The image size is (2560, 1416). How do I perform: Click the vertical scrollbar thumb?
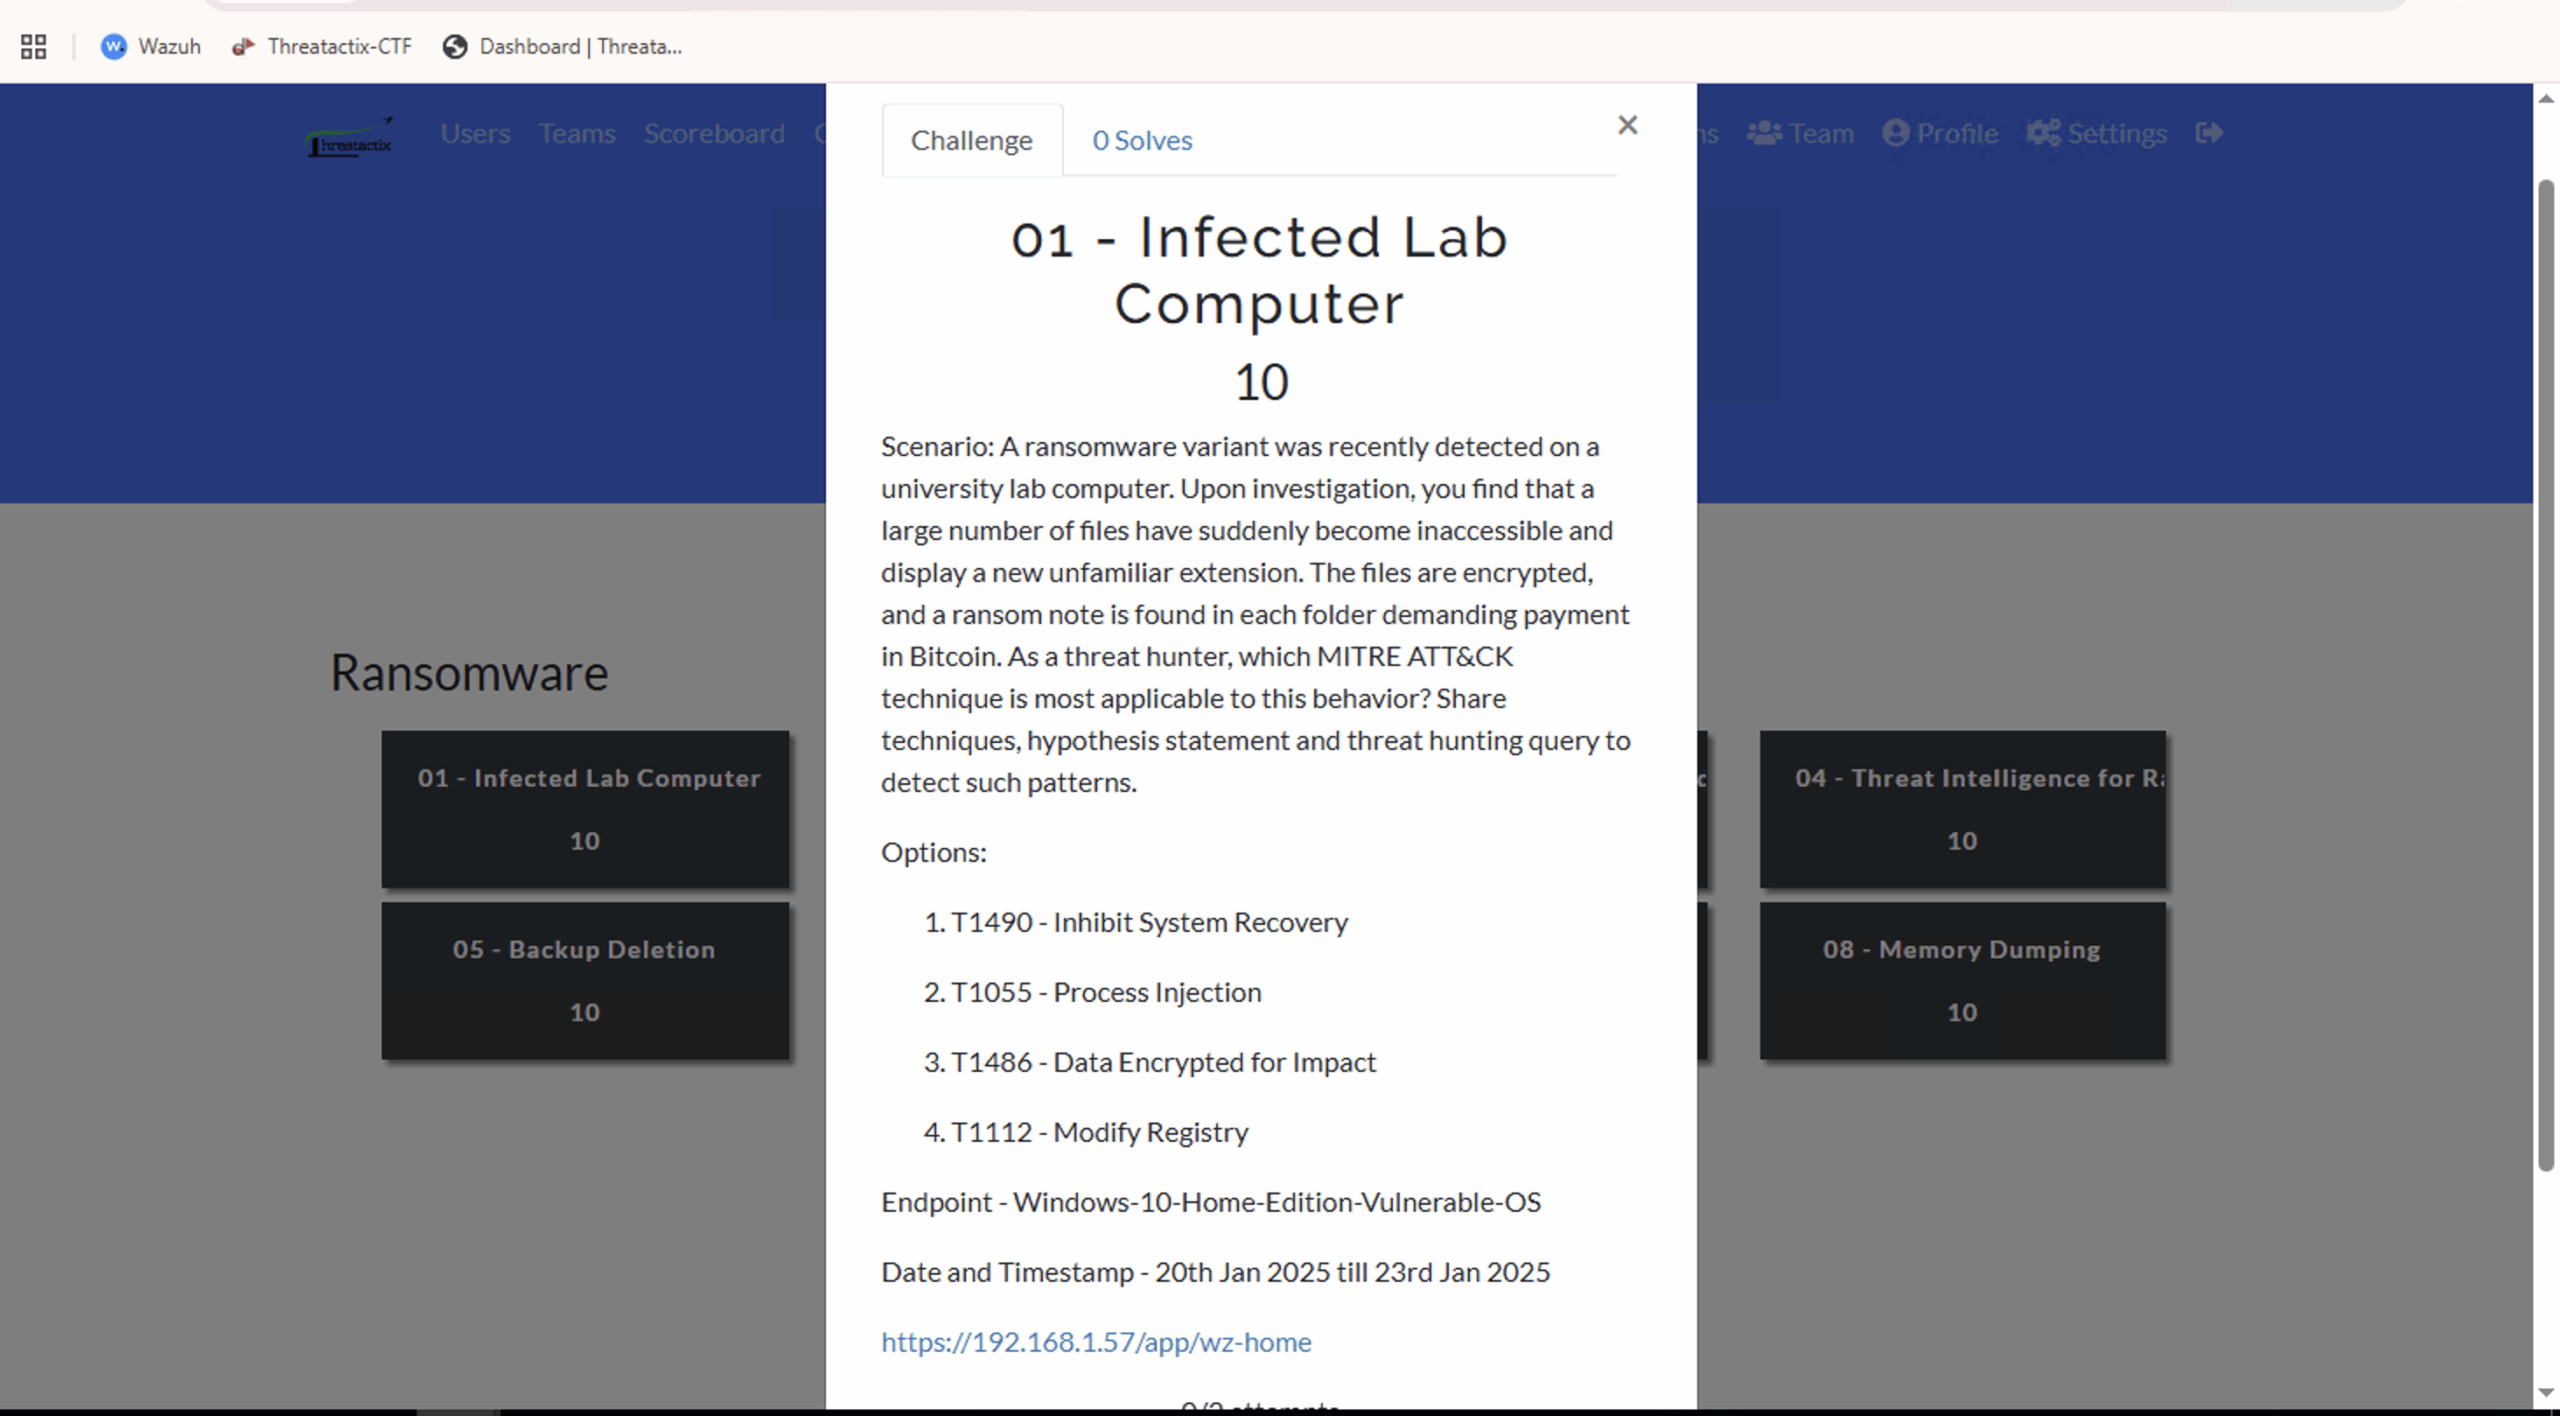point(2546,675)
